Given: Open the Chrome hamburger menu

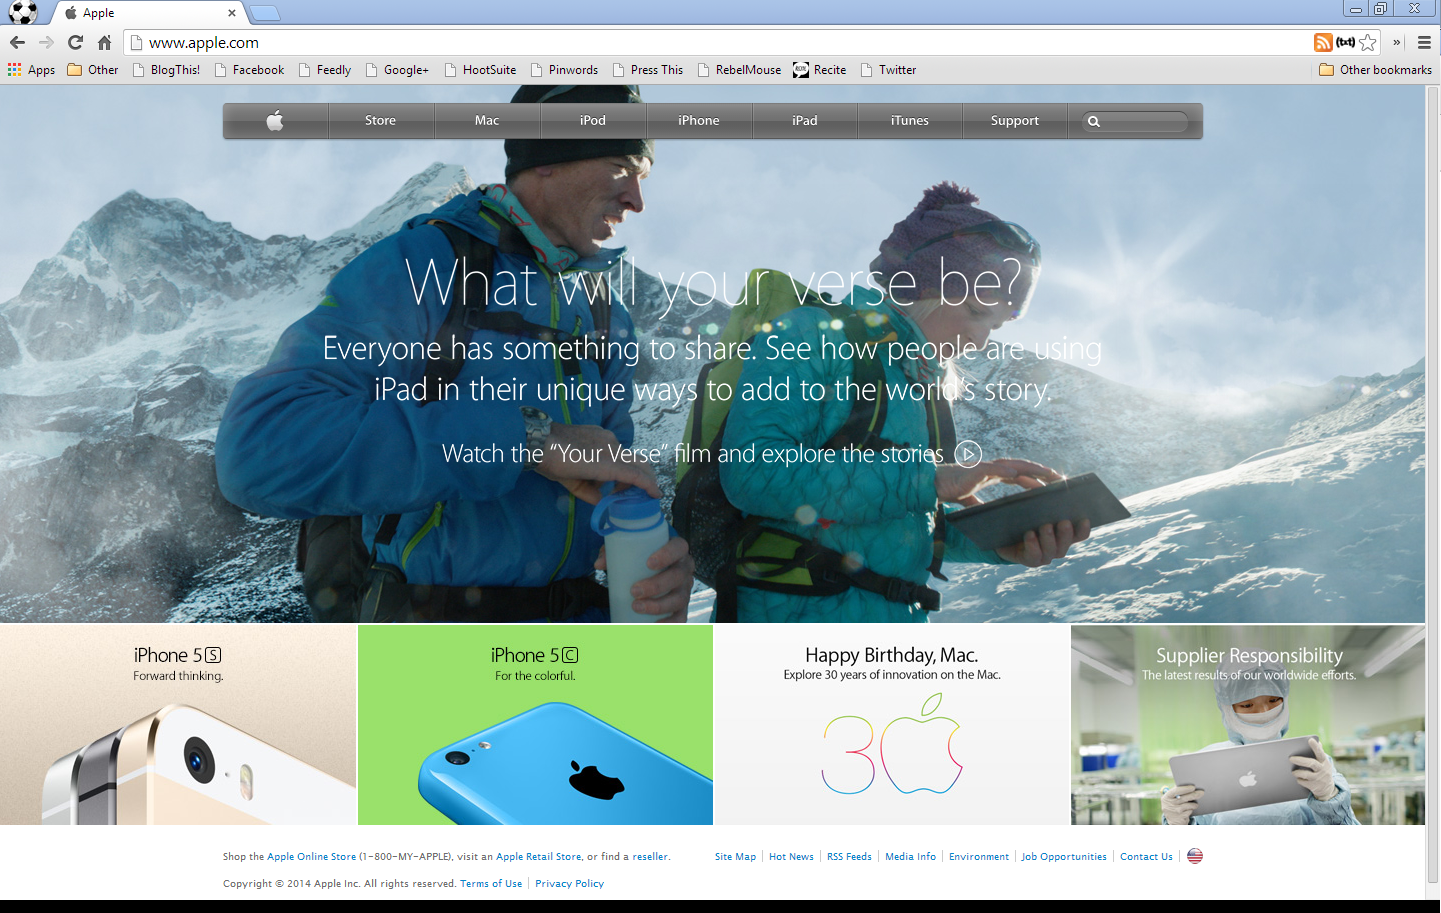Looking at the screenshot, I should pos(1424,42).
